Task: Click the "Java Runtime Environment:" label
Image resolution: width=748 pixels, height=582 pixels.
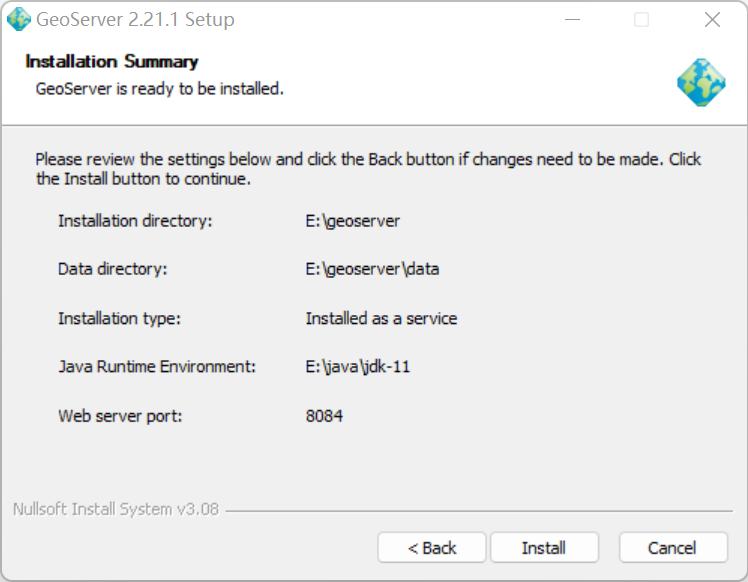Action: point(157,367)
